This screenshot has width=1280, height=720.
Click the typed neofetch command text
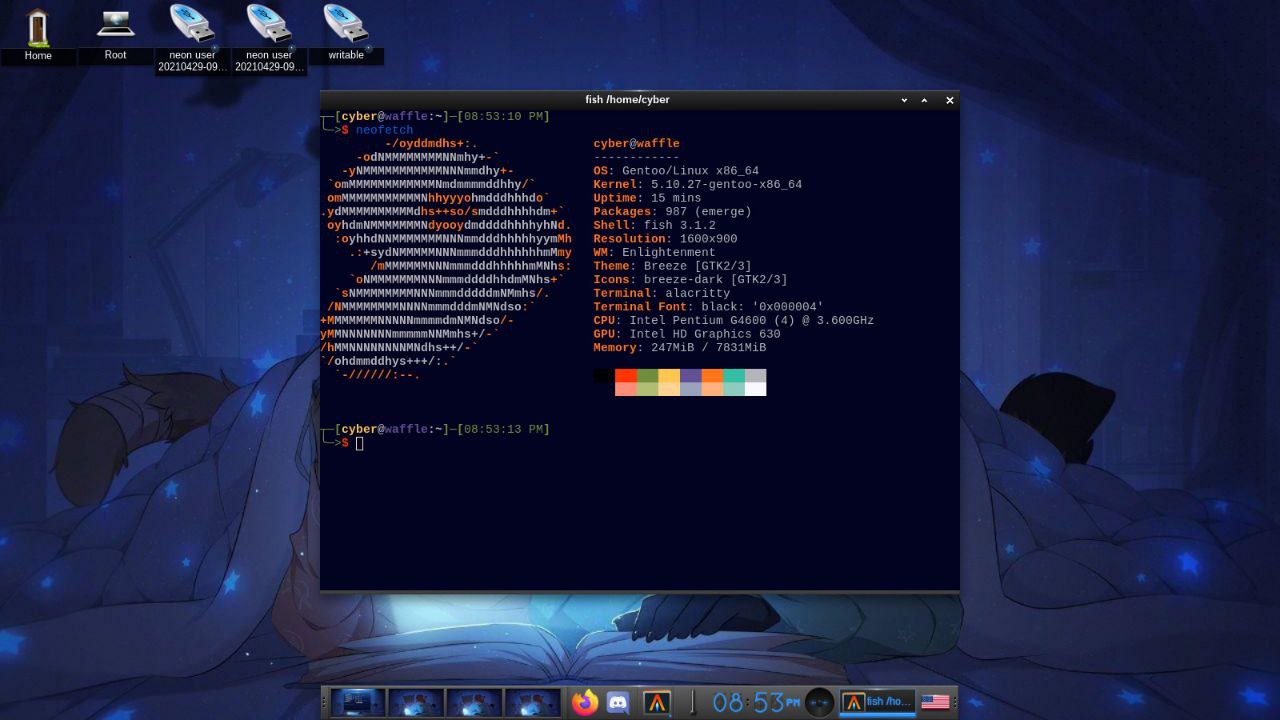pos(384,130)
